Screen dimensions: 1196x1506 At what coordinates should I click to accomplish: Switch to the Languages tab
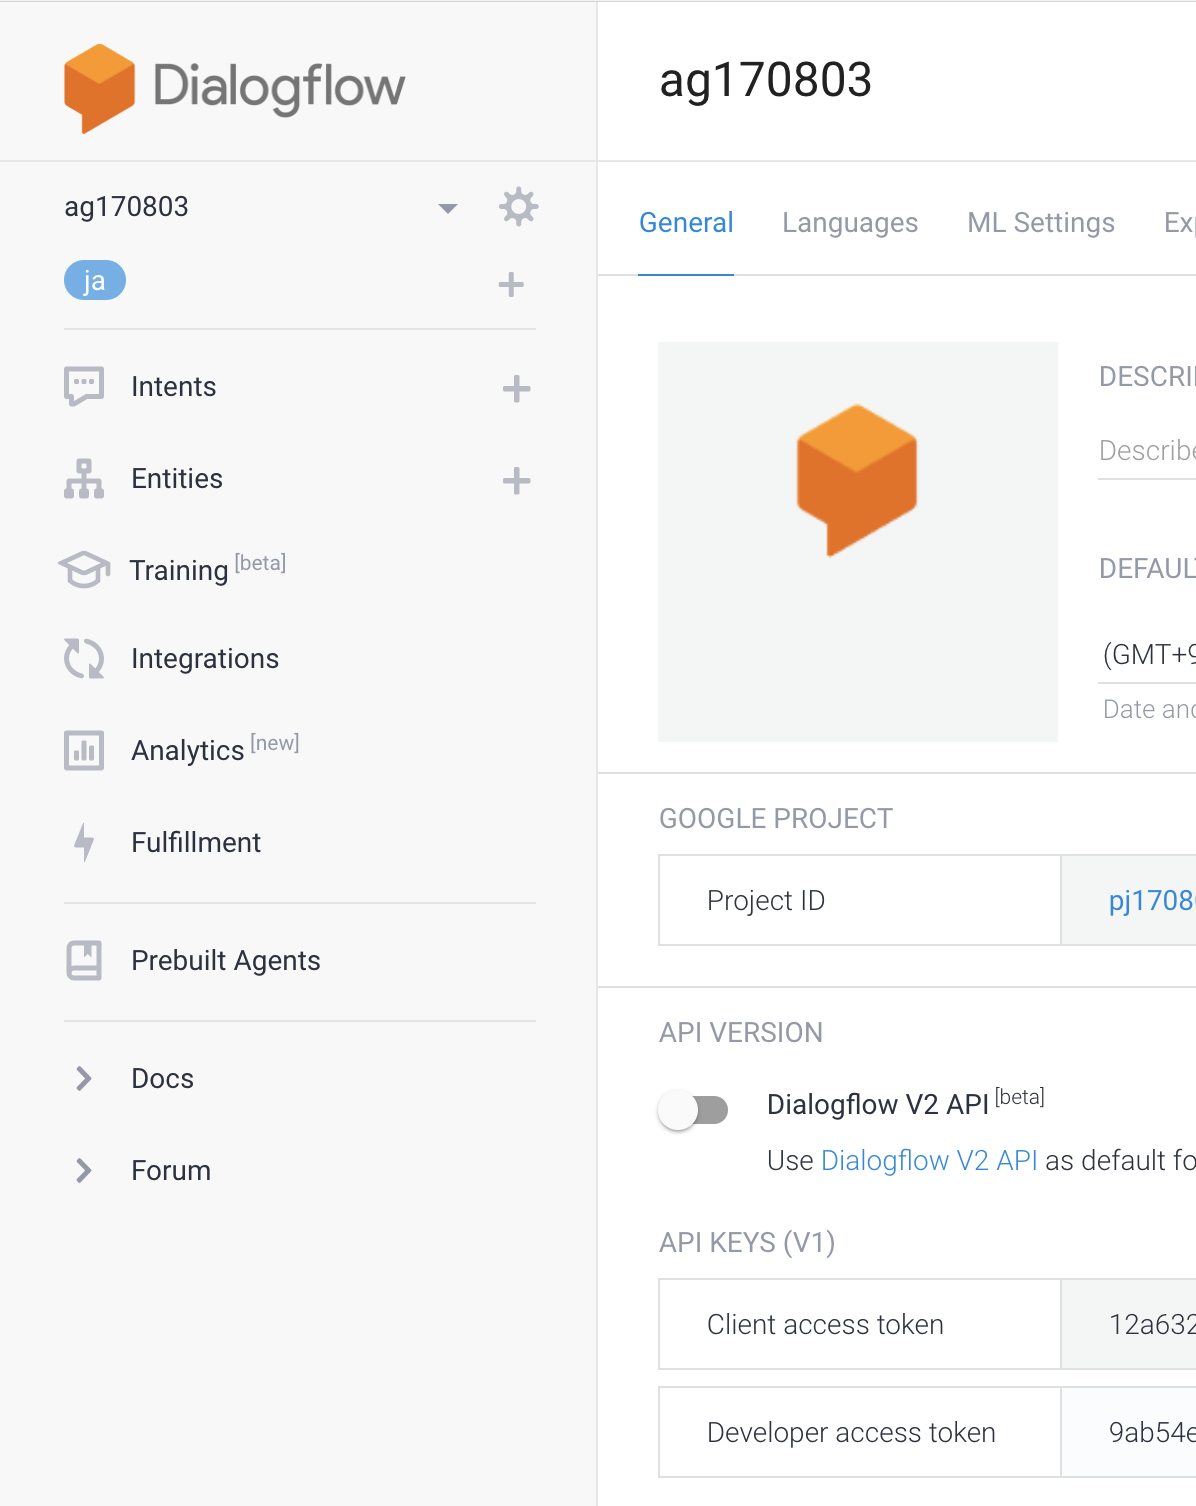click(x=850, y=223)
